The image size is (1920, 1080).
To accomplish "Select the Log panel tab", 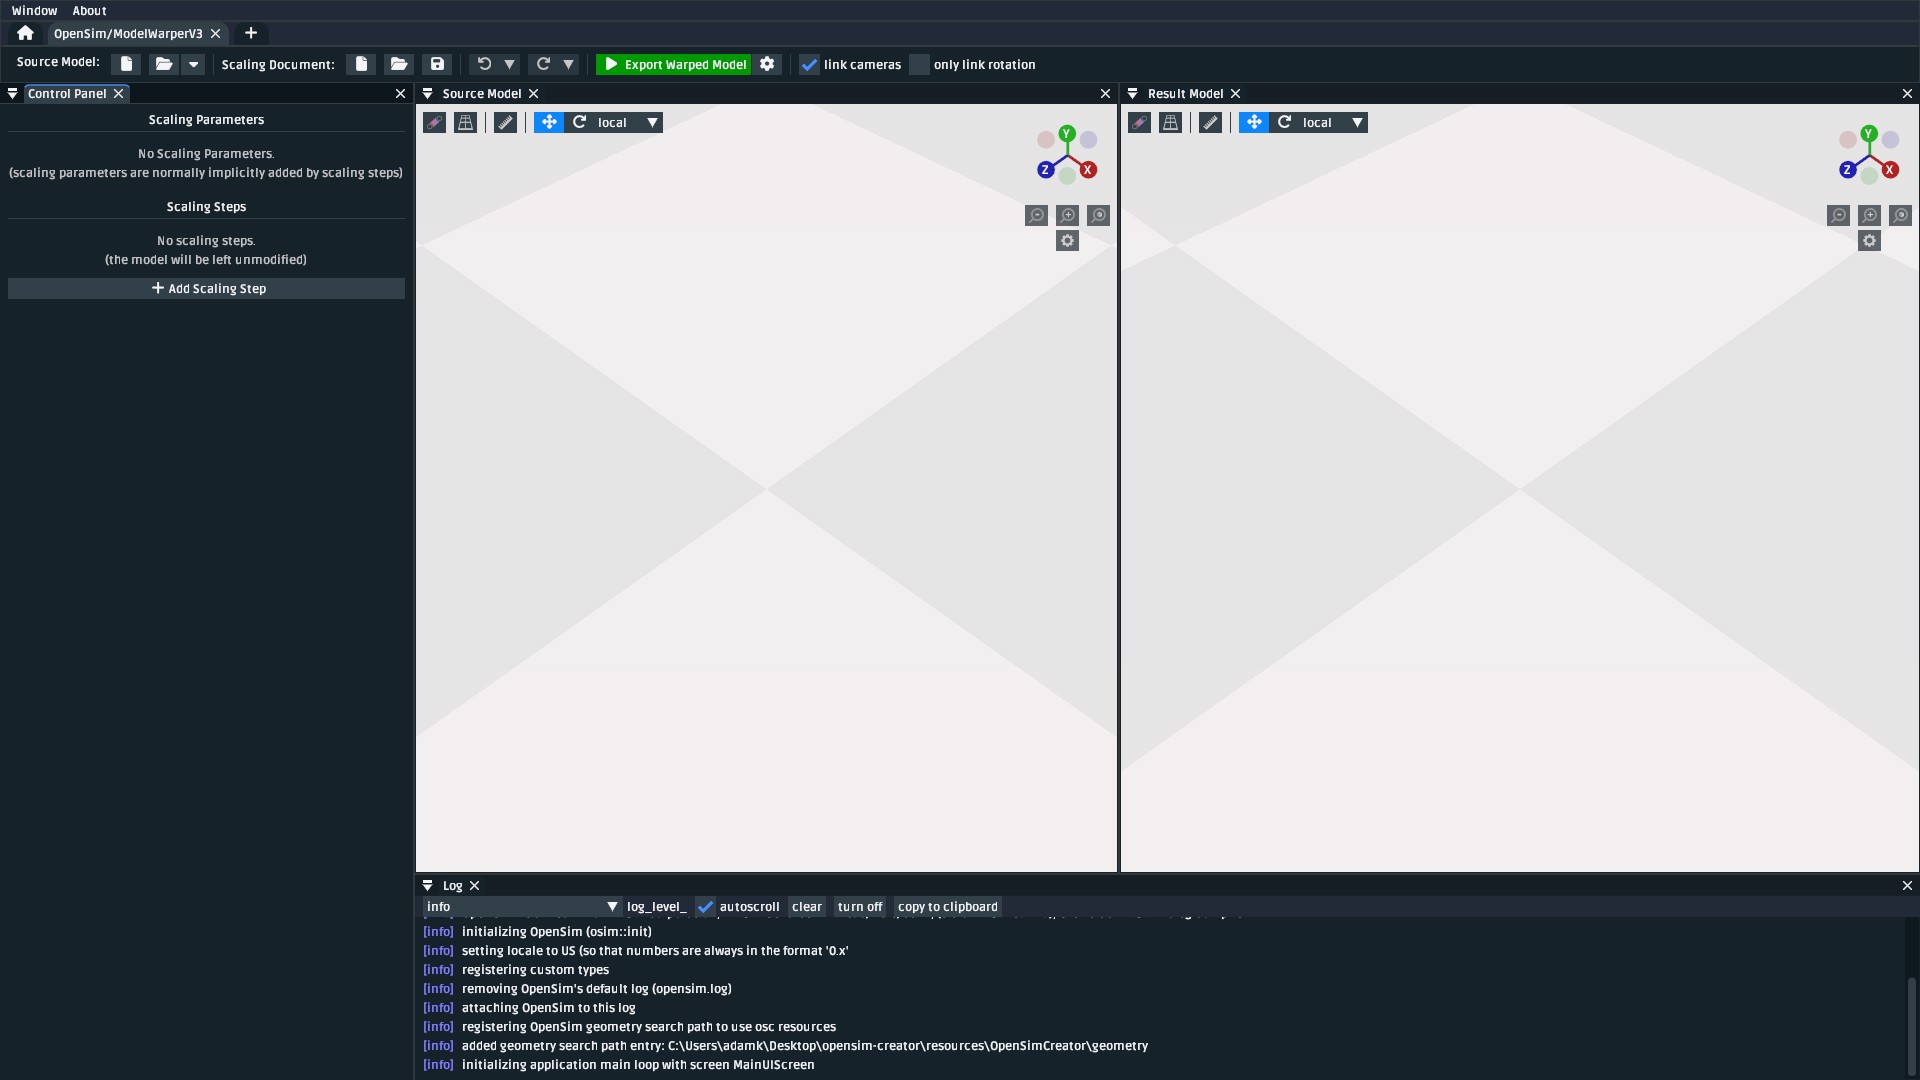I will (453, 885).
